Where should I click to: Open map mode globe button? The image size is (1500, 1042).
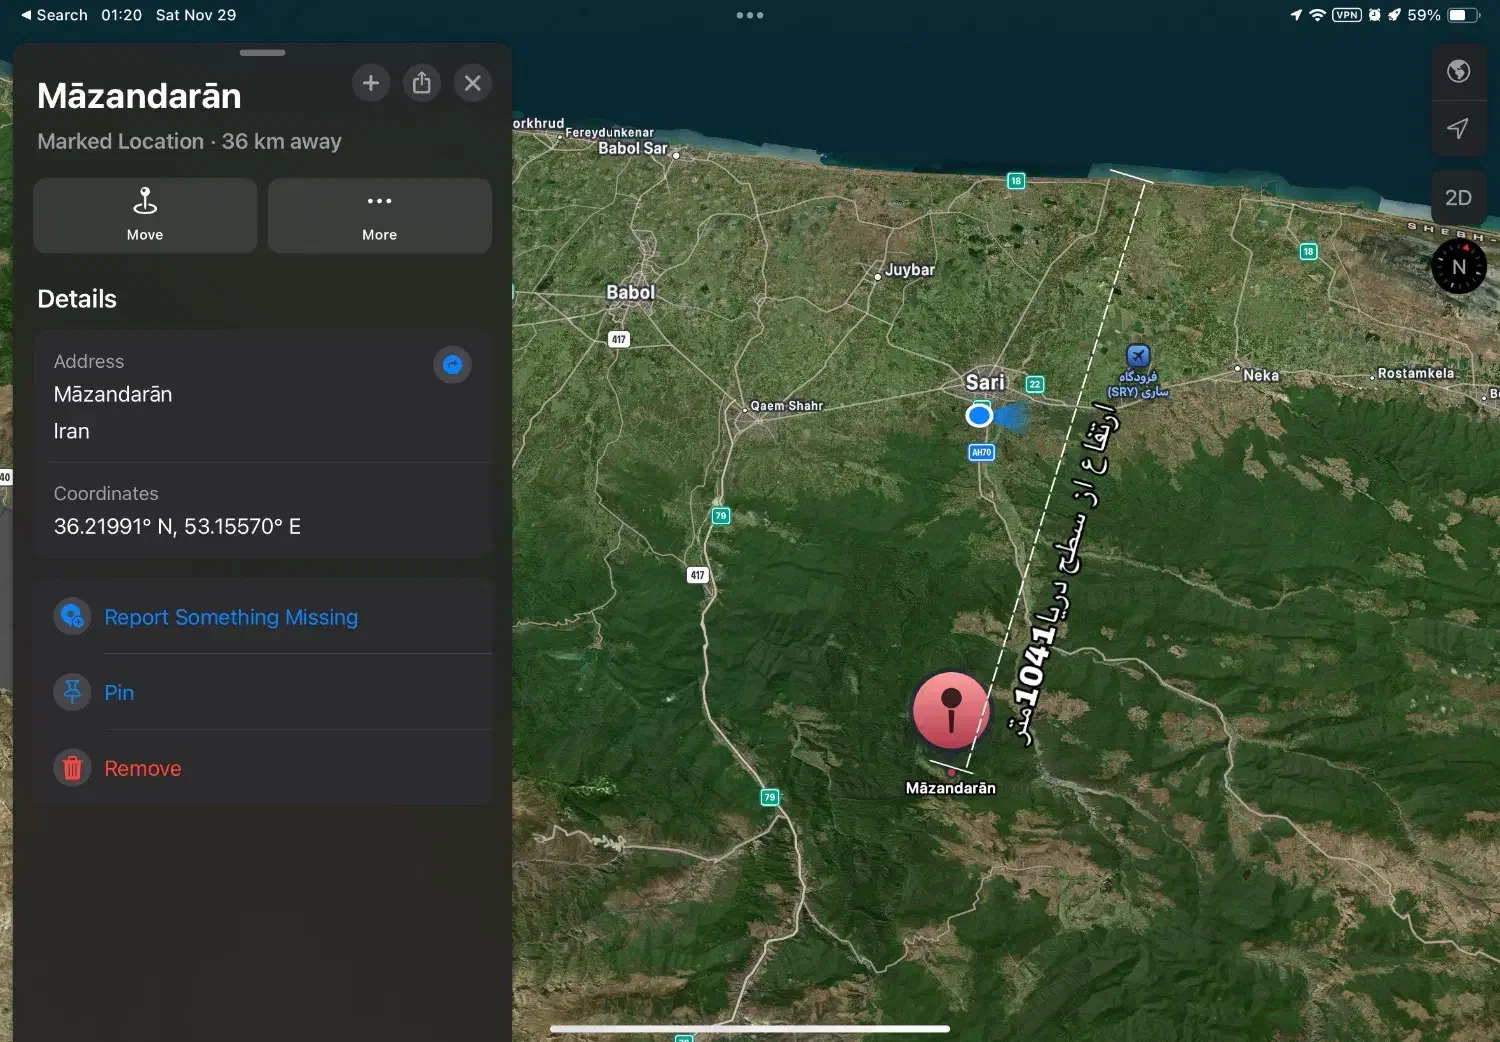pyautogui.click(x=1458, y=71)
